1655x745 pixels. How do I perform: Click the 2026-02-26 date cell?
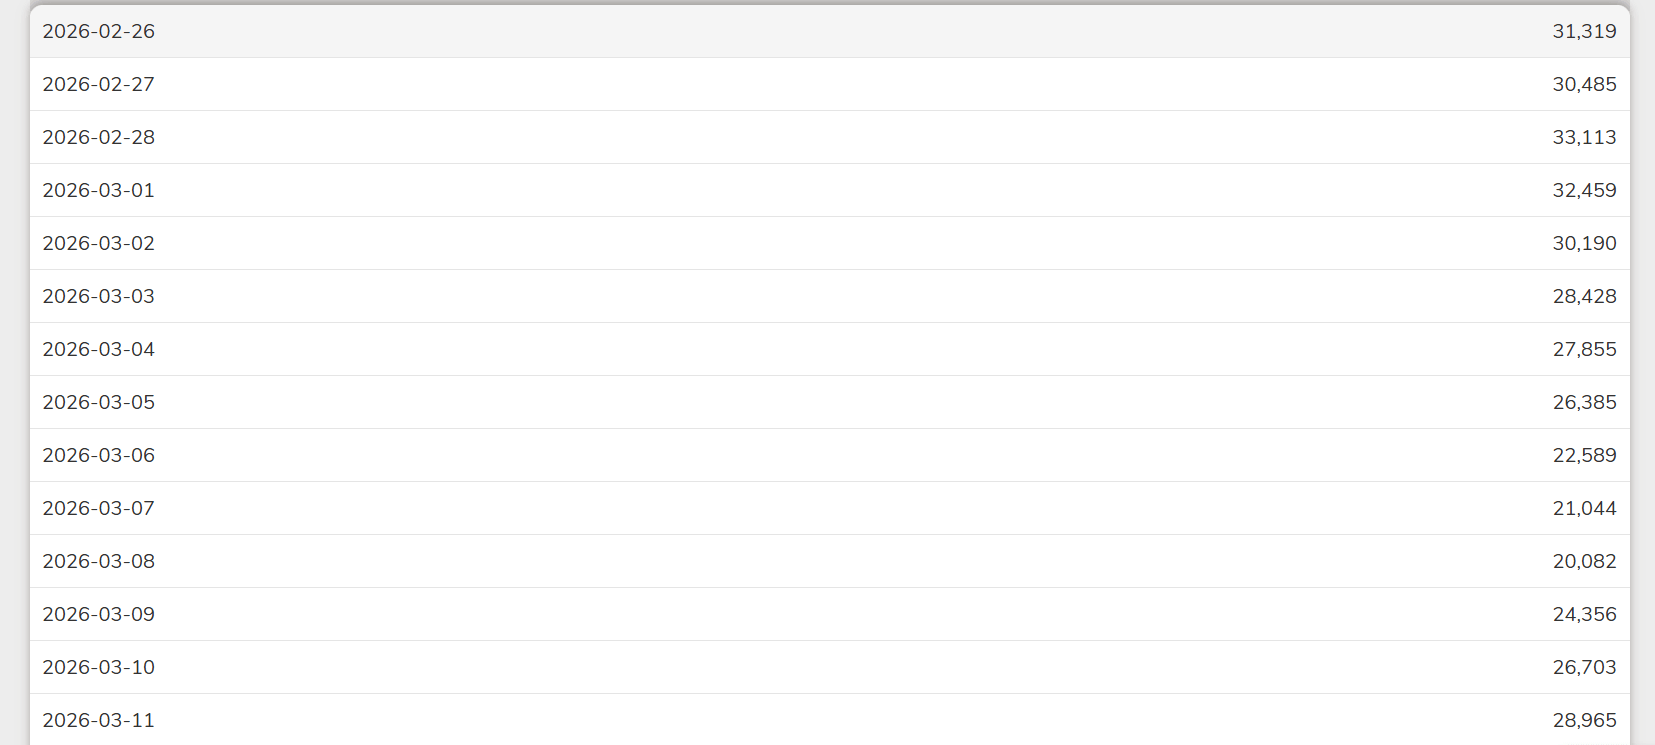(98, 31)
